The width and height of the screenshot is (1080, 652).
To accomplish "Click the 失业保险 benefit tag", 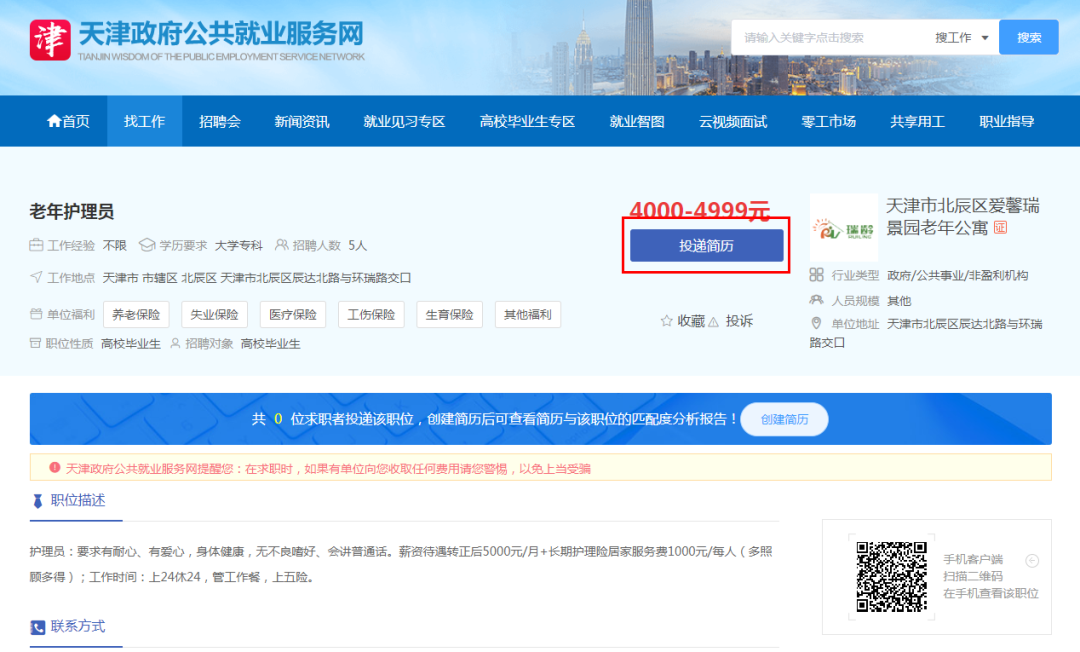I will (214, 315).
